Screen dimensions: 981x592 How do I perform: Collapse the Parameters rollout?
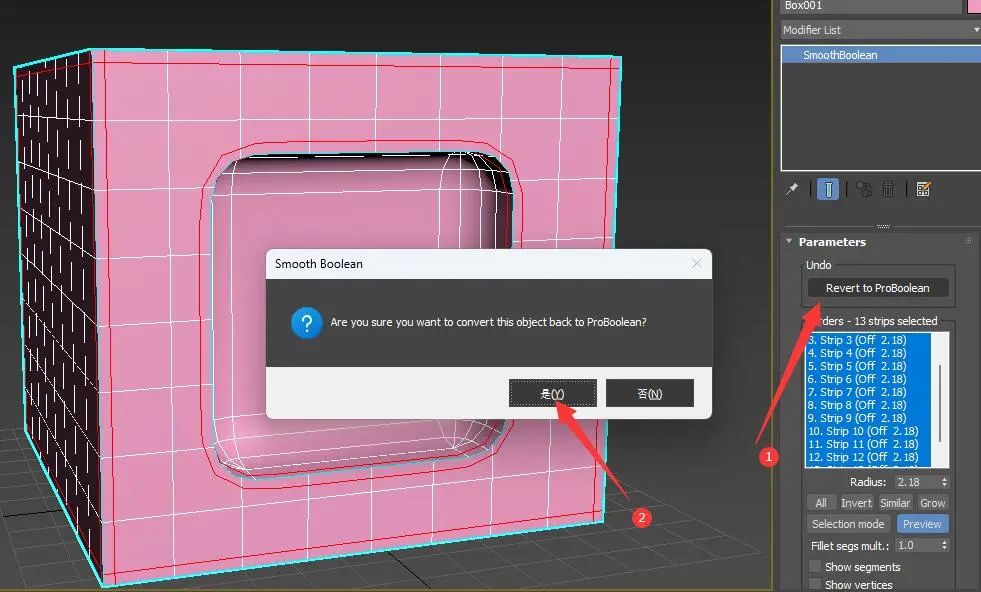(789, 242)
